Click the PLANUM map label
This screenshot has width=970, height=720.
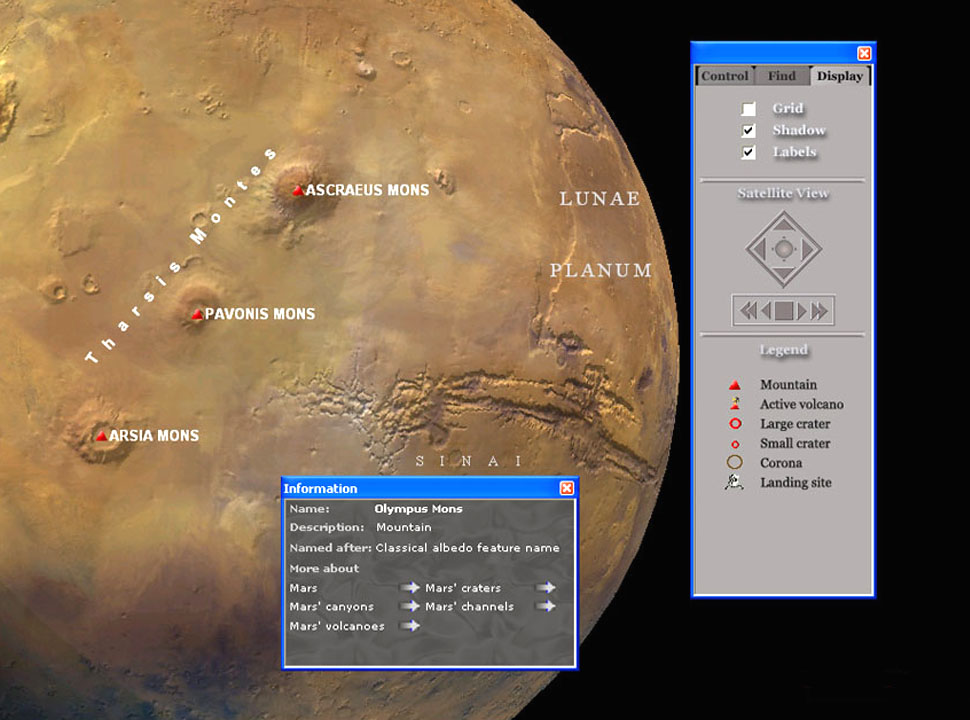point(601,270)
